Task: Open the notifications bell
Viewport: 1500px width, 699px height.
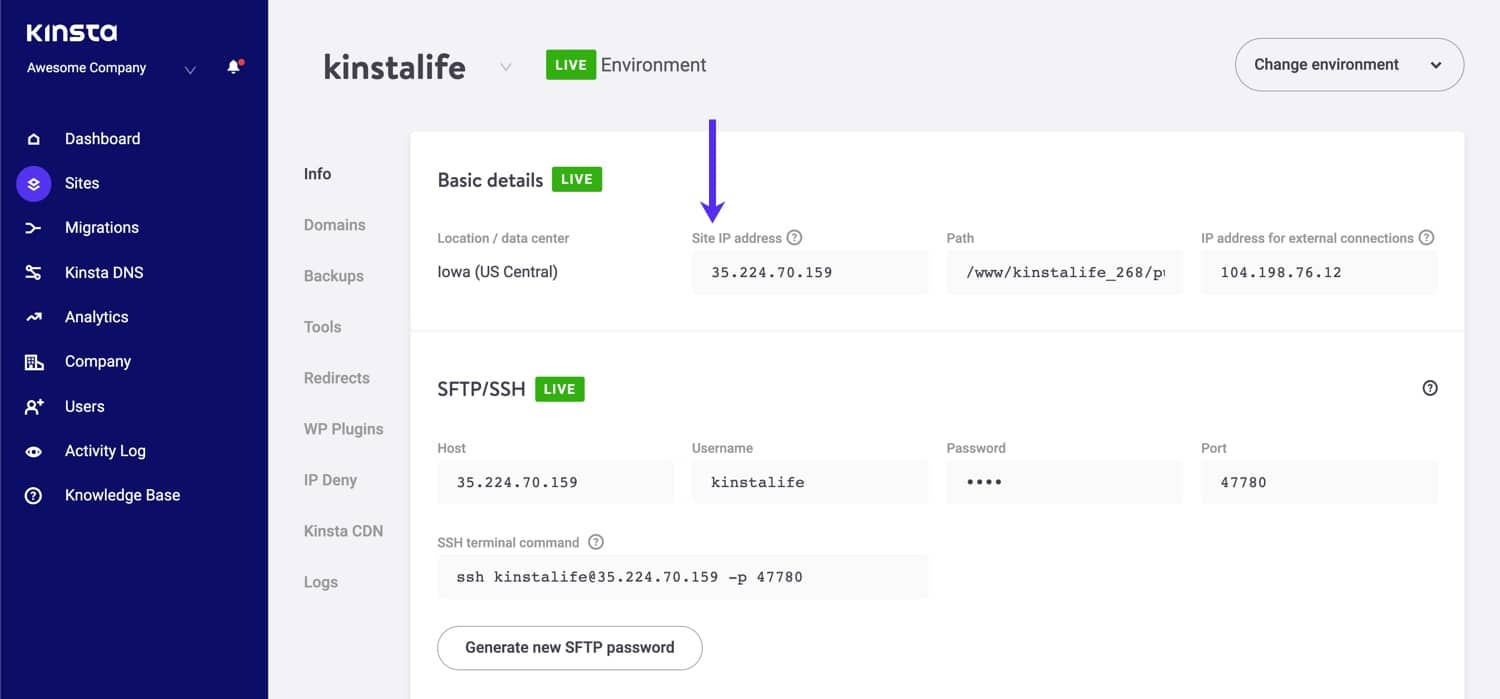Action: coord(232,68)
